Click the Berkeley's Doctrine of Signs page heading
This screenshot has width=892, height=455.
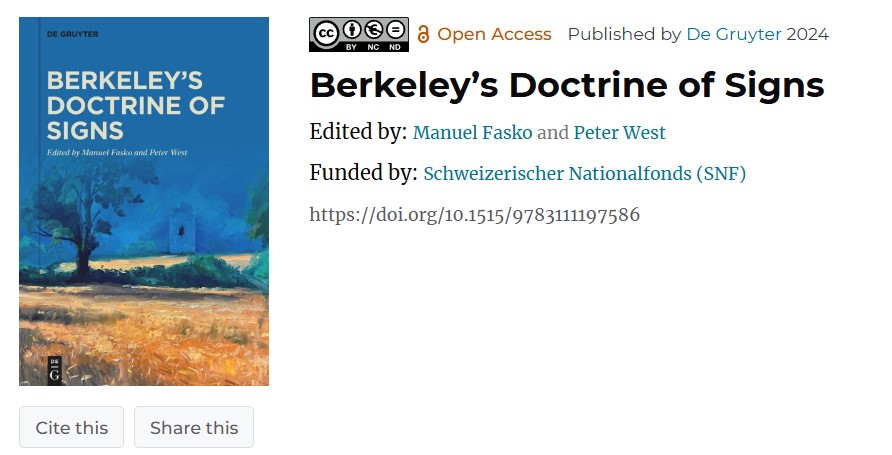[x=567, y=85]
